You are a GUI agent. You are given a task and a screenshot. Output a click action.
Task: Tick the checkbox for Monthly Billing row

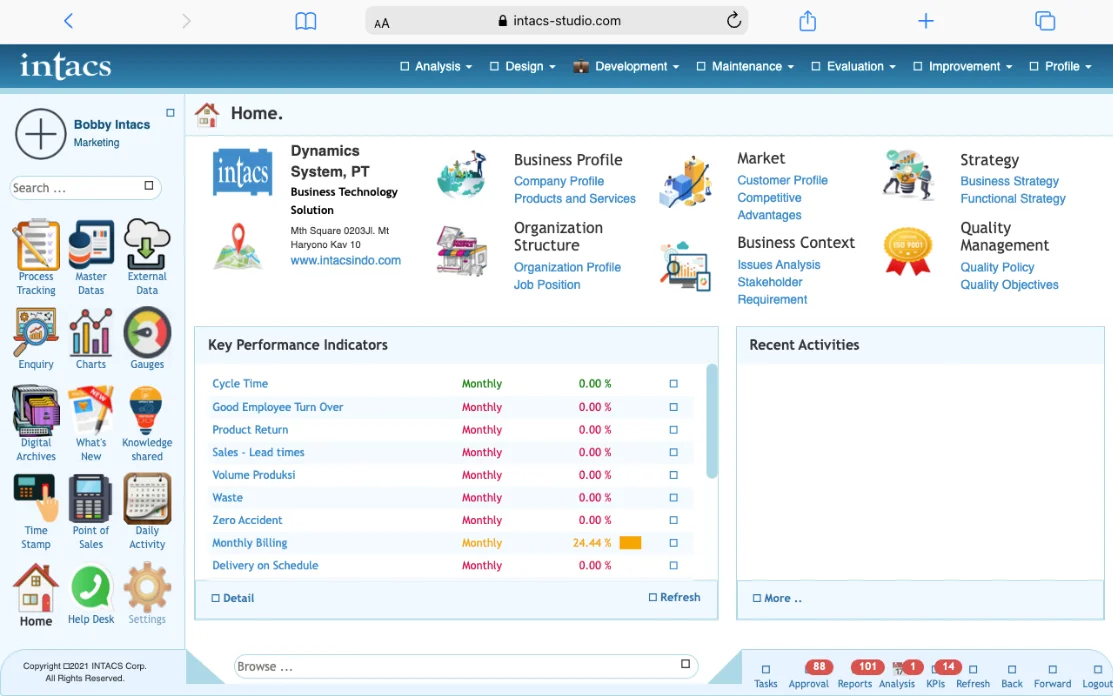[x=673, y=543]
